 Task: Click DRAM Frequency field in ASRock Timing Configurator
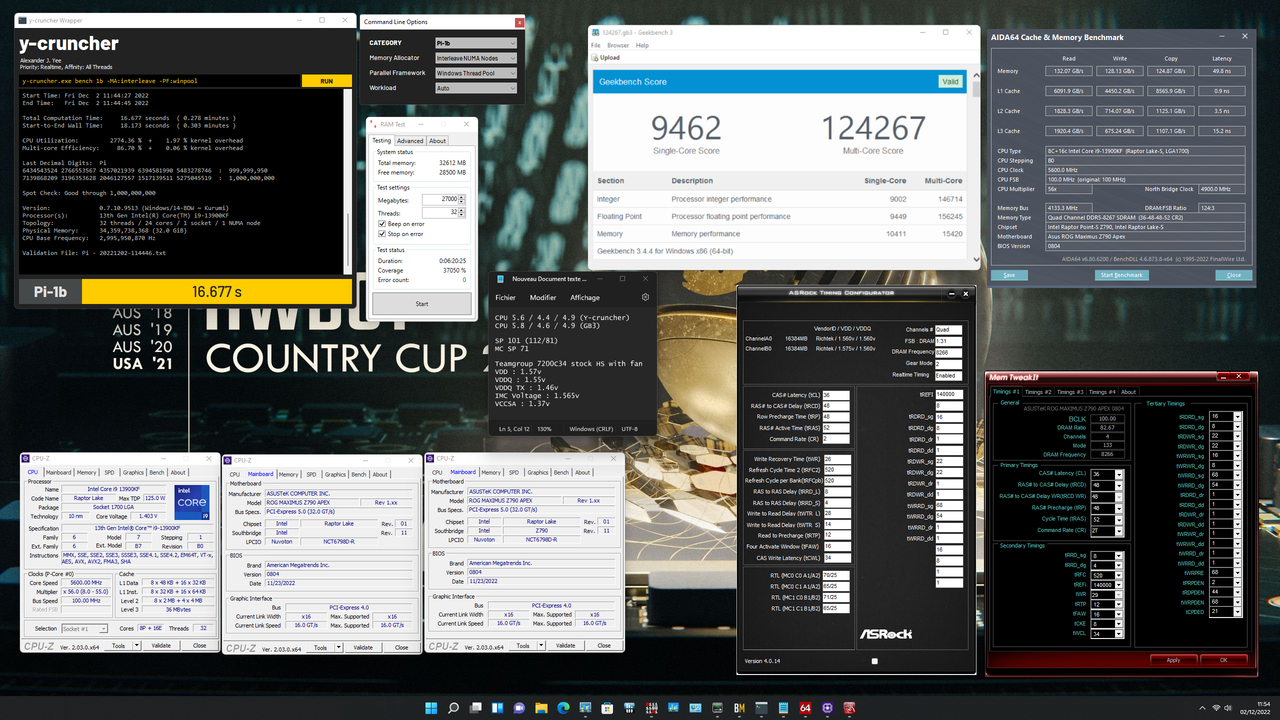948,352
